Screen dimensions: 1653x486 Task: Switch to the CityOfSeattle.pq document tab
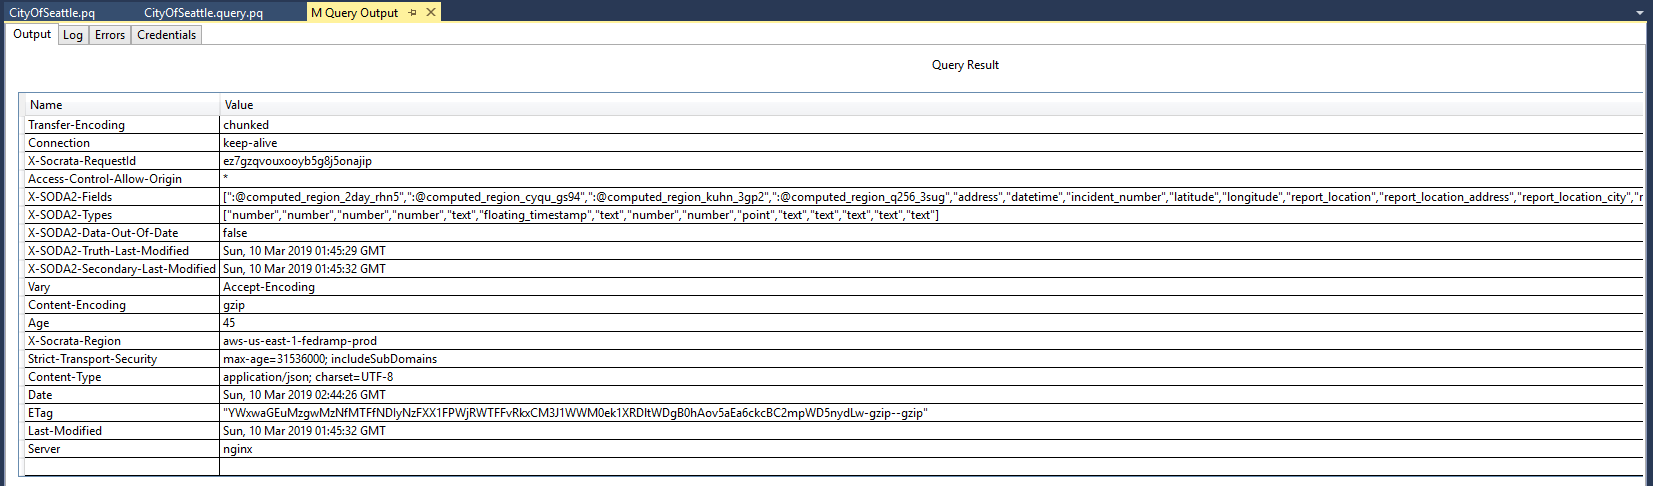[52, 13]
